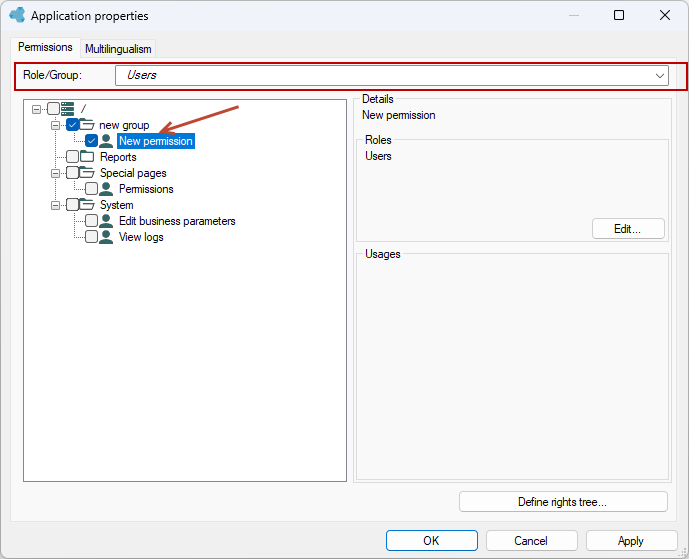Click the application logo in title bar
The width and height of the screenshot is (689, 559).
(x=17, y=15)
